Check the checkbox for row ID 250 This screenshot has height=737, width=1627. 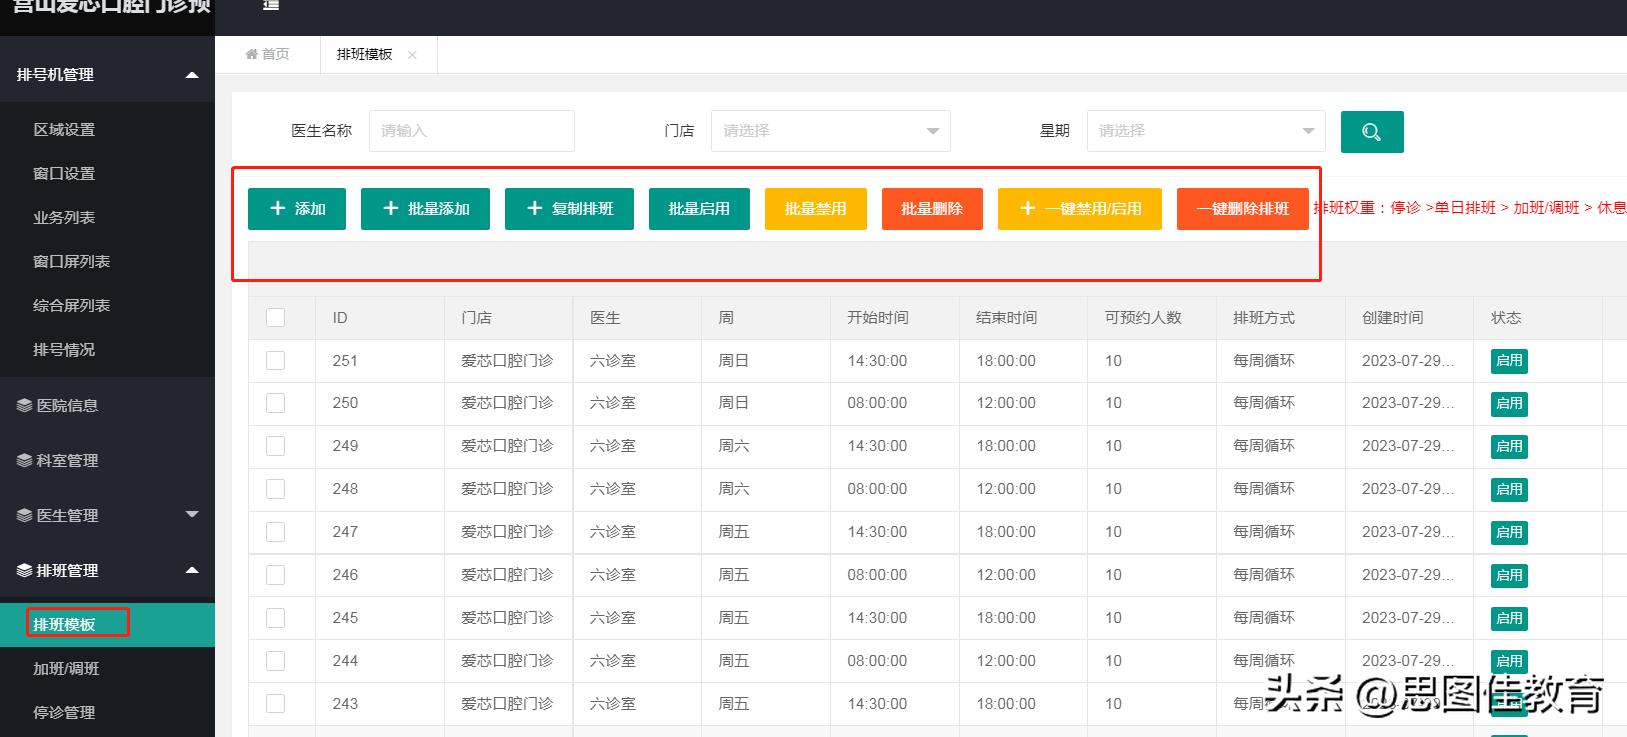(276, 403)
